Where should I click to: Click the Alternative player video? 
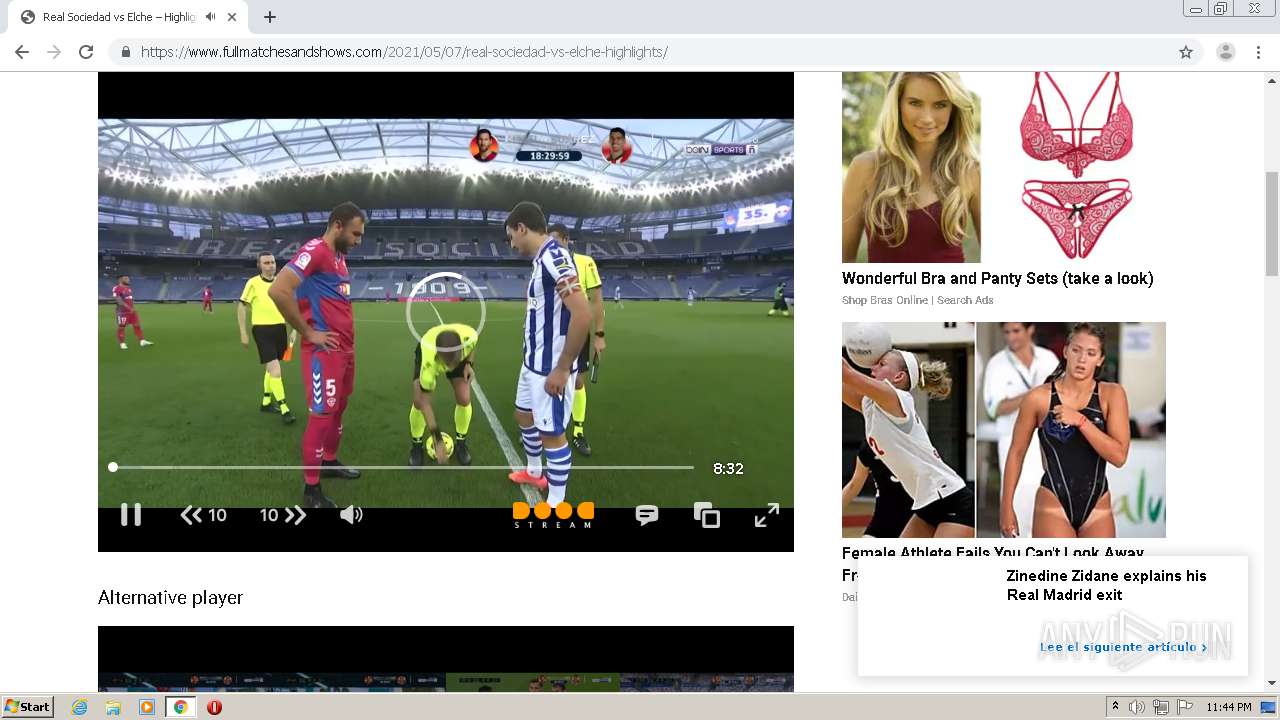[x=446, y=659]
